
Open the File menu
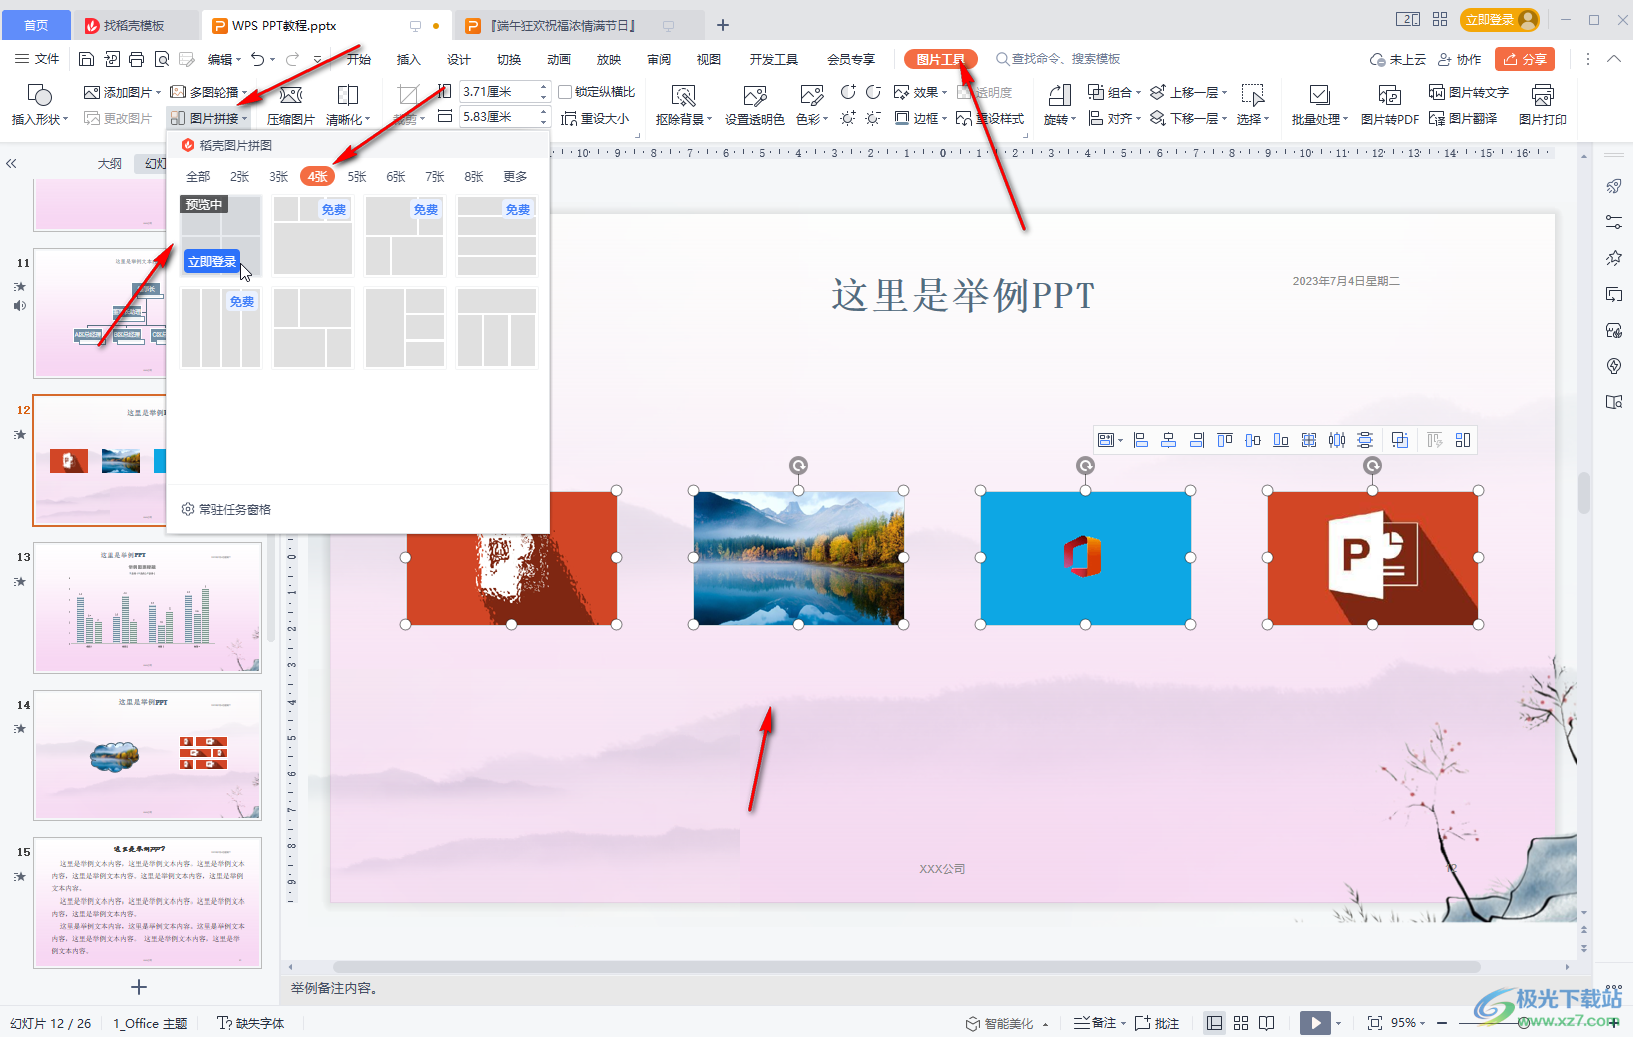(37, 59)
